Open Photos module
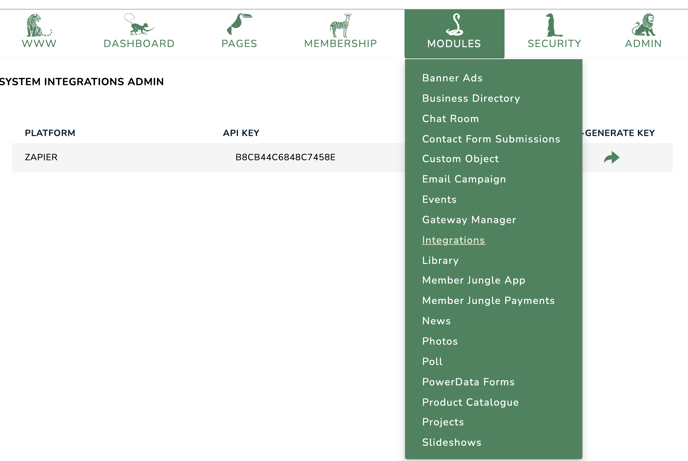Viewport: 688px width, 461px height. [440, 341]
